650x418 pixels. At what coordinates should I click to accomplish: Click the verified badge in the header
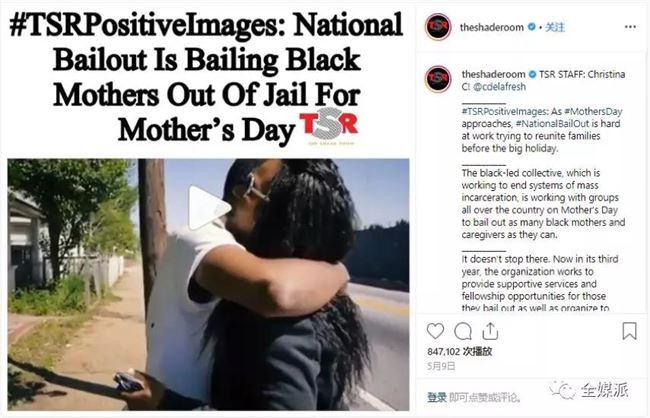tap(531, 27)
